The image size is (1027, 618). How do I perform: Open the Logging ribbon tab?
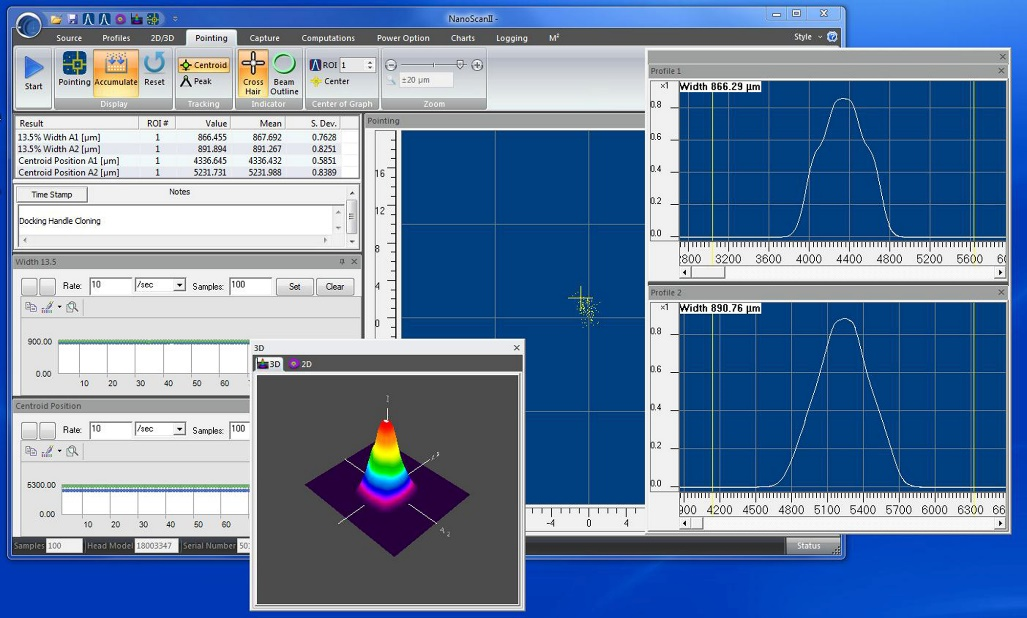tap(512, 38)
